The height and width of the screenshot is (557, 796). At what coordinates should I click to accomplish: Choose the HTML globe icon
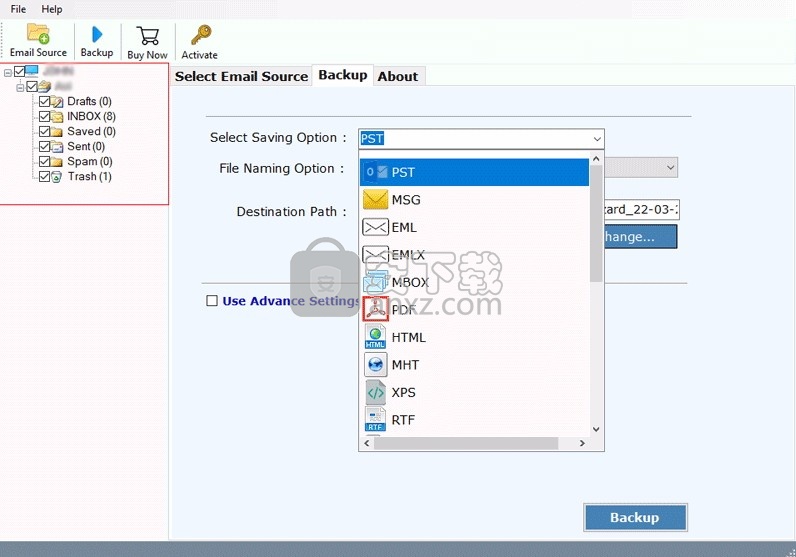pos(376,337)
